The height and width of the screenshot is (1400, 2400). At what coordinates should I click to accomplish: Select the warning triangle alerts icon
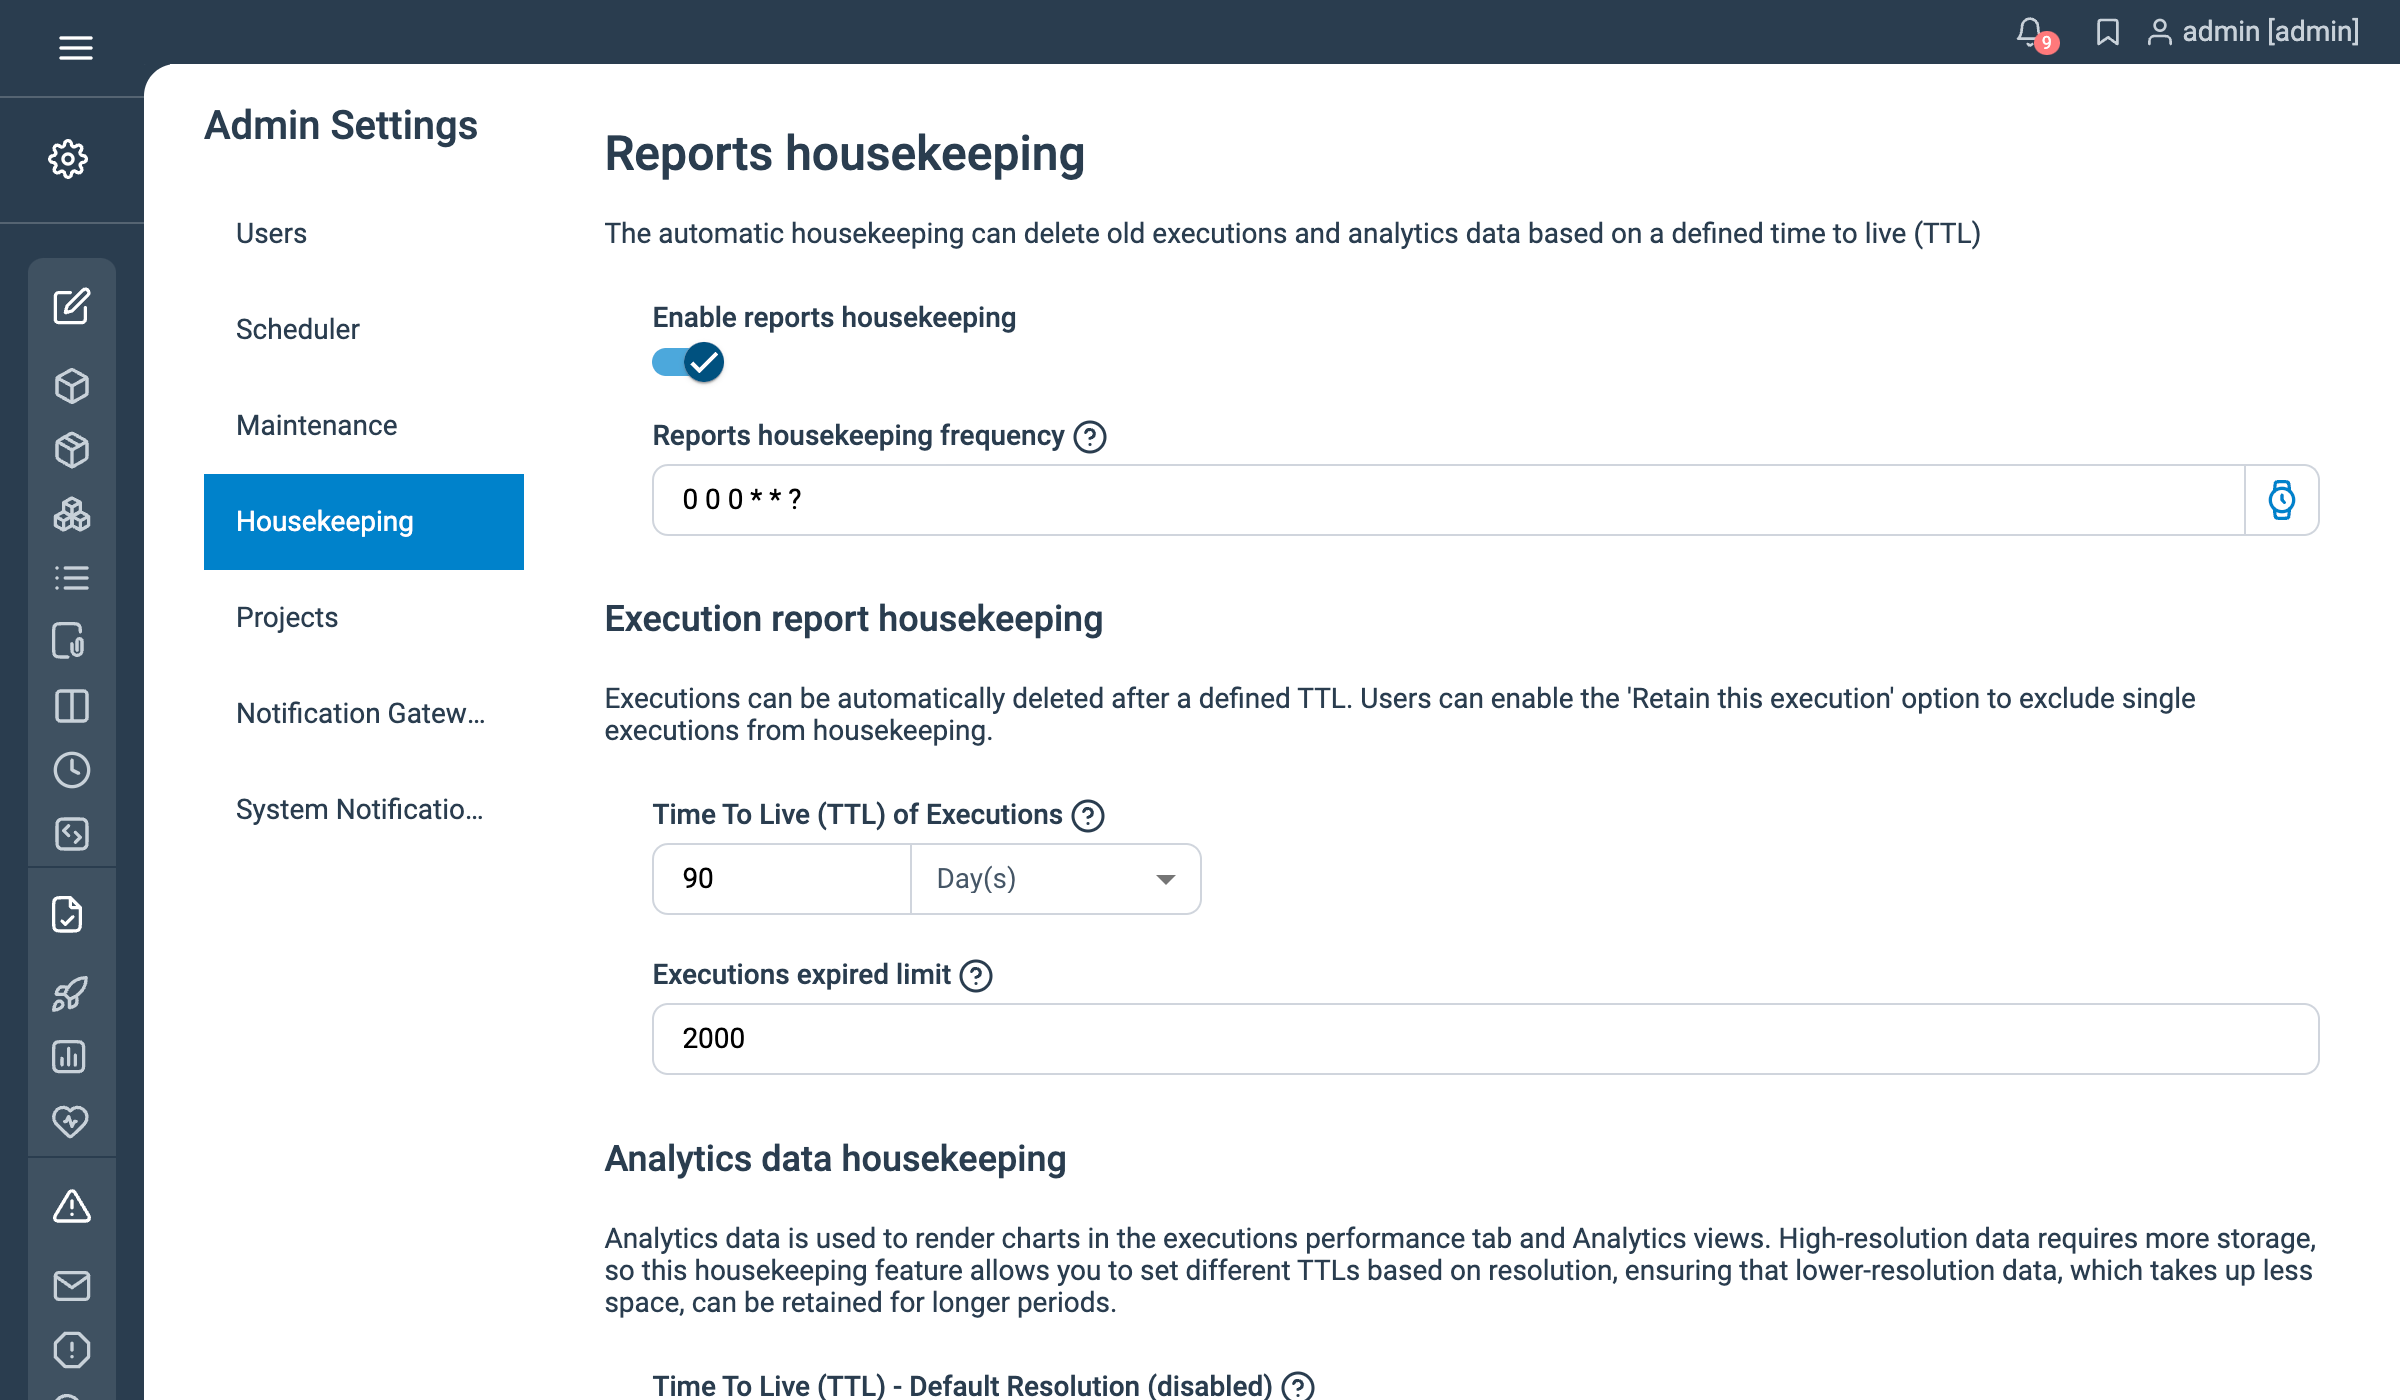71,1208
